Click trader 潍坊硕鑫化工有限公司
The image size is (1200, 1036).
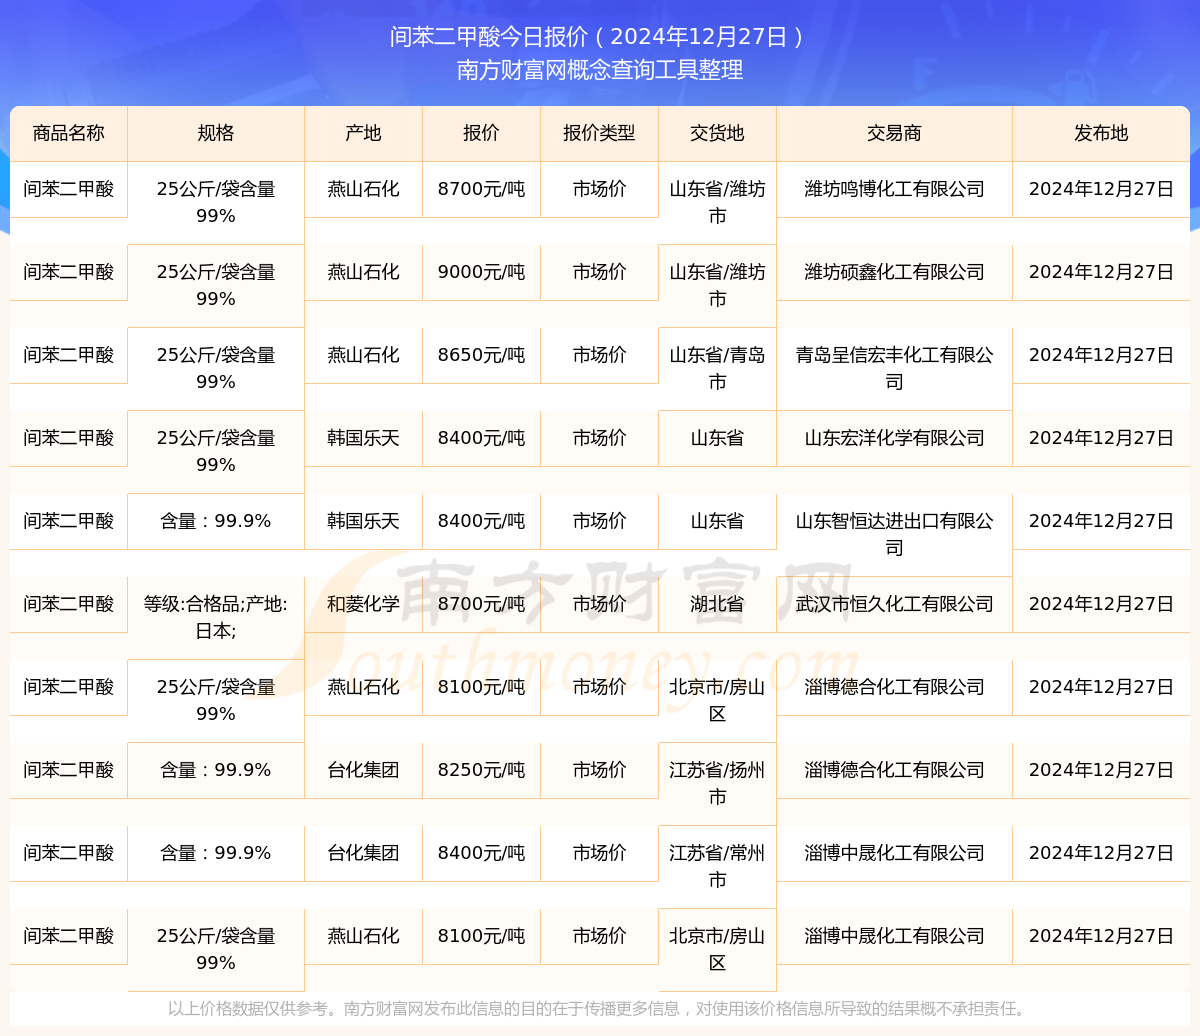click(894, 272)
